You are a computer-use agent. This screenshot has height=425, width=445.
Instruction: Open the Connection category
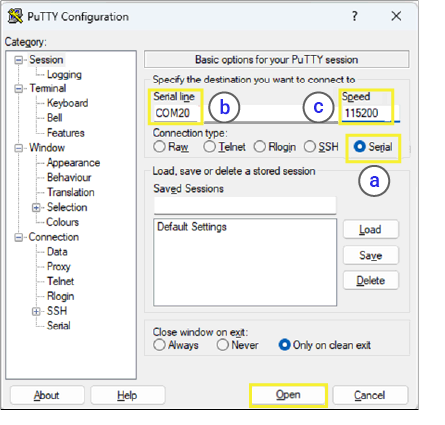click(x=54, y=237)
